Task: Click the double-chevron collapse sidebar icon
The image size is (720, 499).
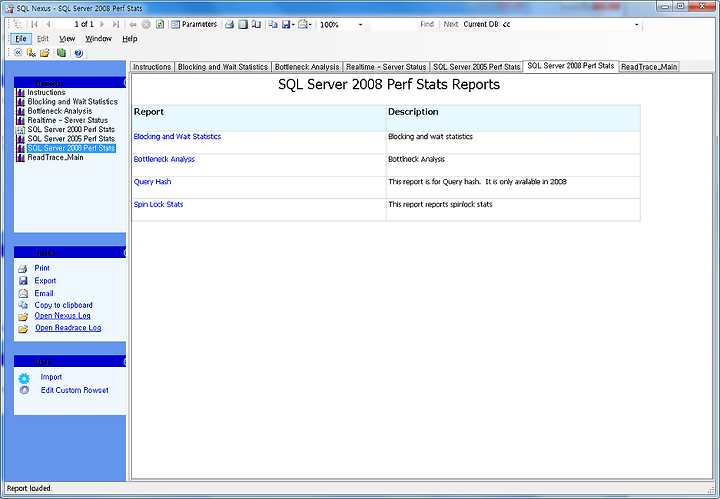Action: point(18,53)
